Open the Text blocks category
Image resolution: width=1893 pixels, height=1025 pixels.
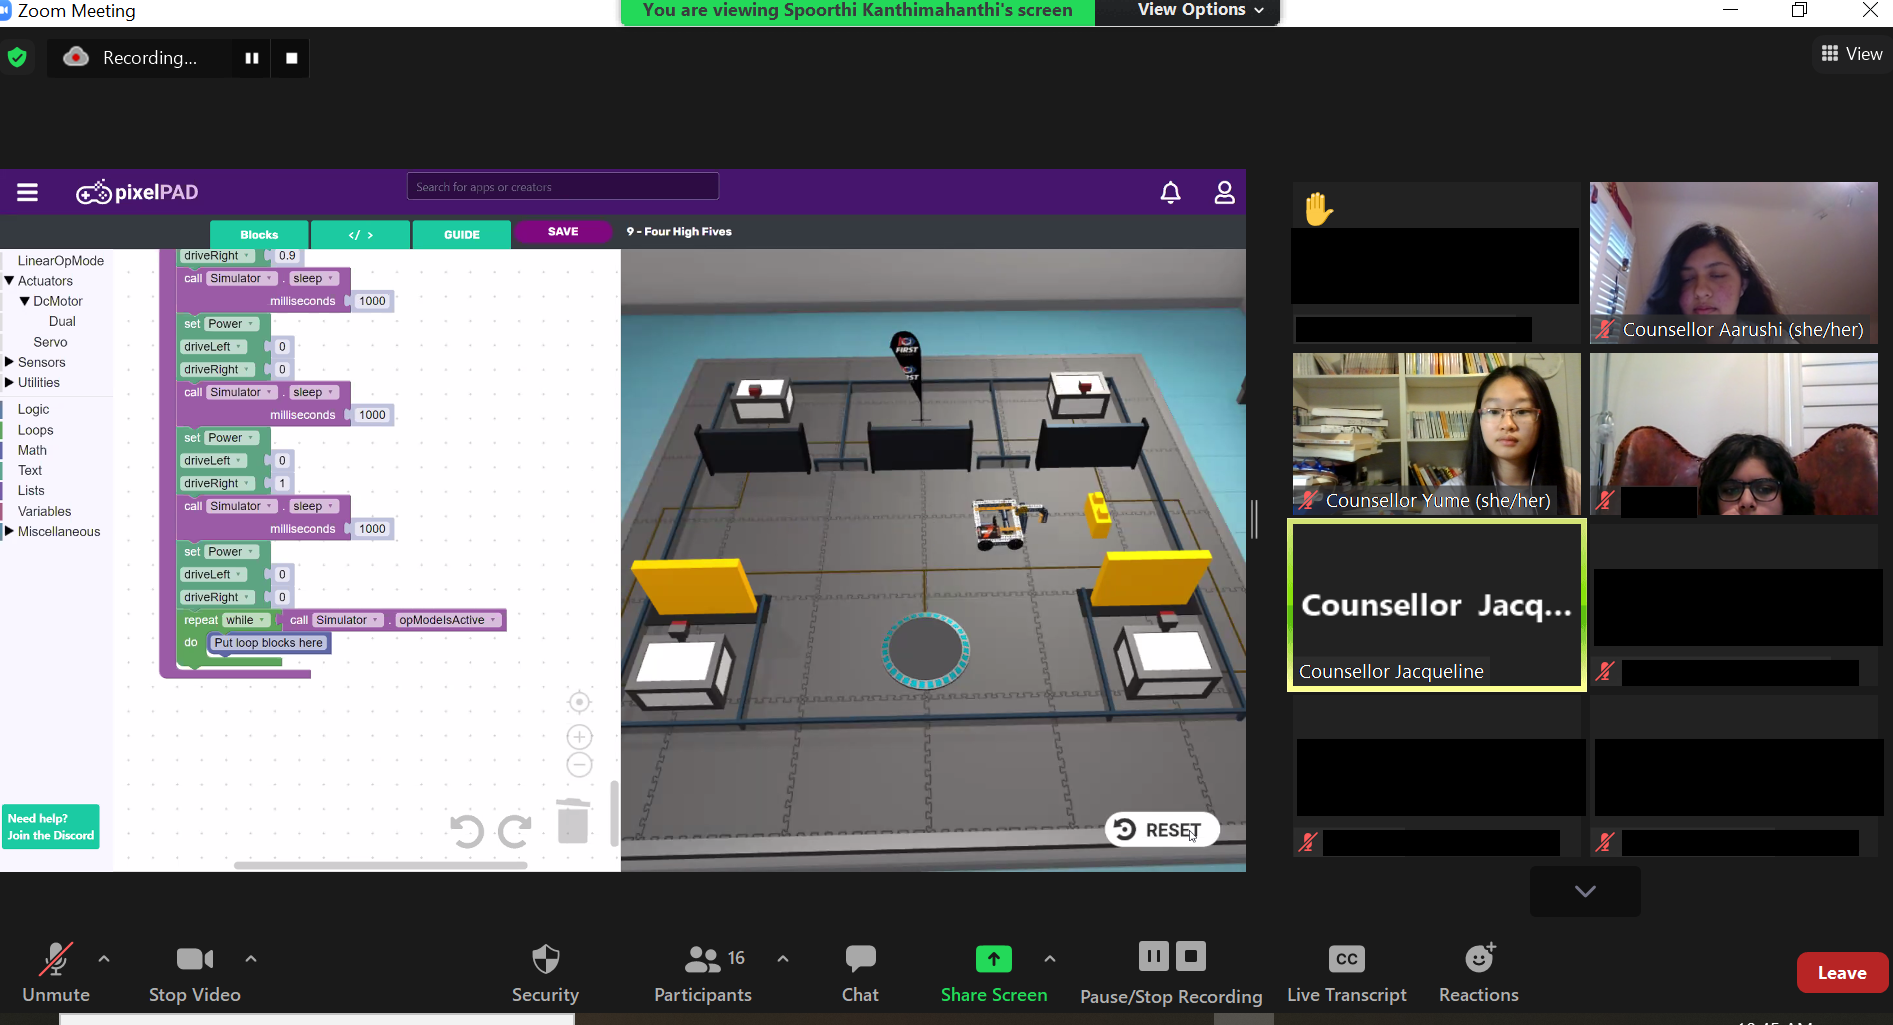click(x=30, y=470)
